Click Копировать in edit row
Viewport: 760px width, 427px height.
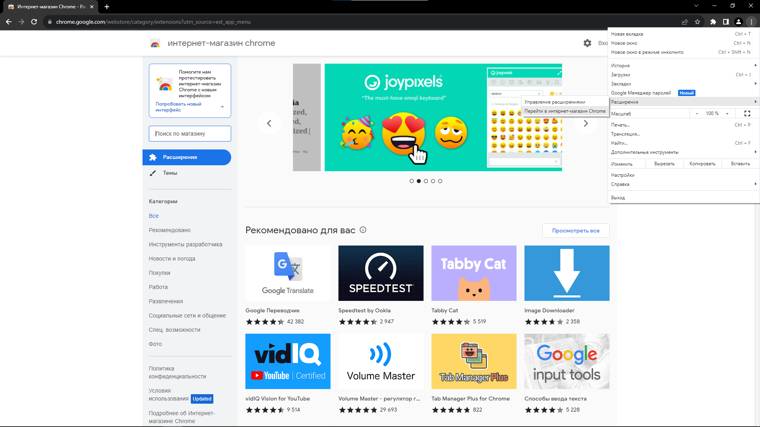702,164
